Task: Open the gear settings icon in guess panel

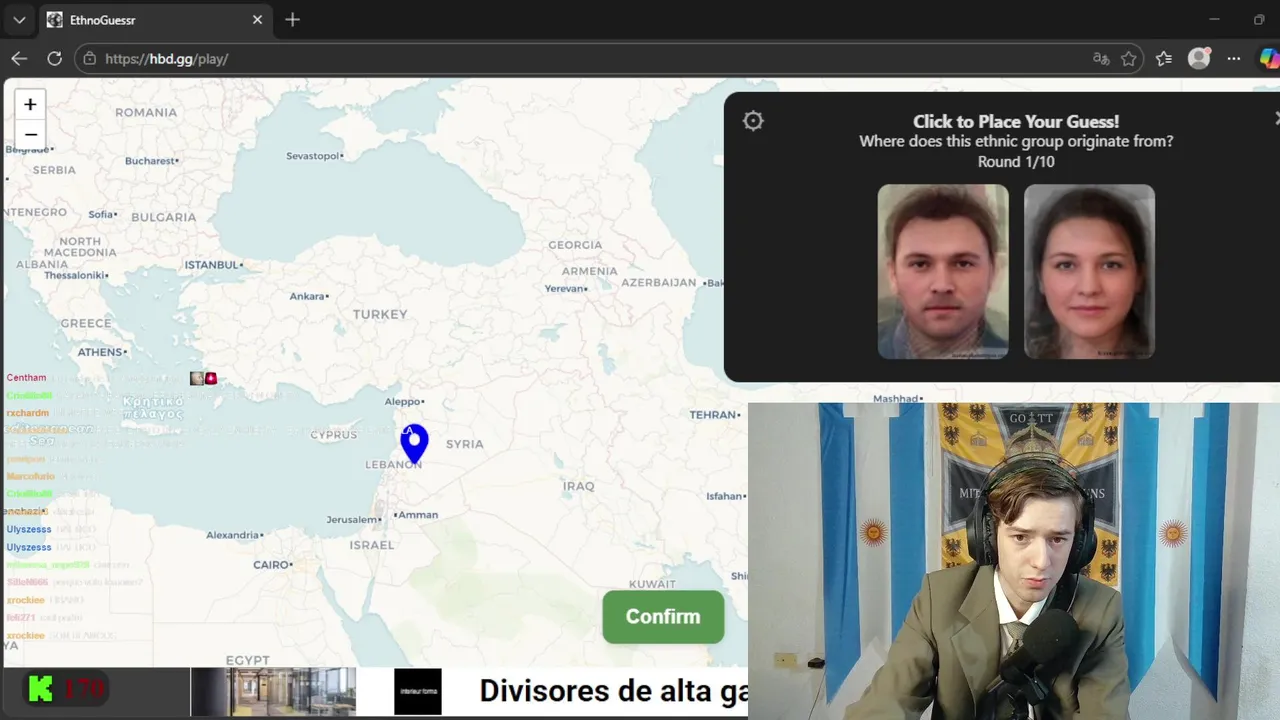Action: pyautogui.click(x=753, y=121)
